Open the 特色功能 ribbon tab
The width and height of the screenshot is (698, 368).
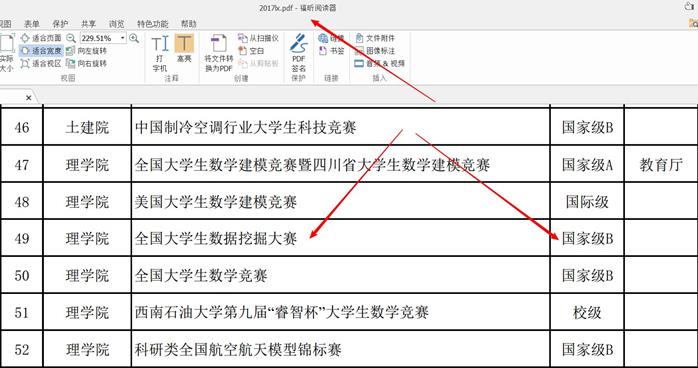point(152,24)
